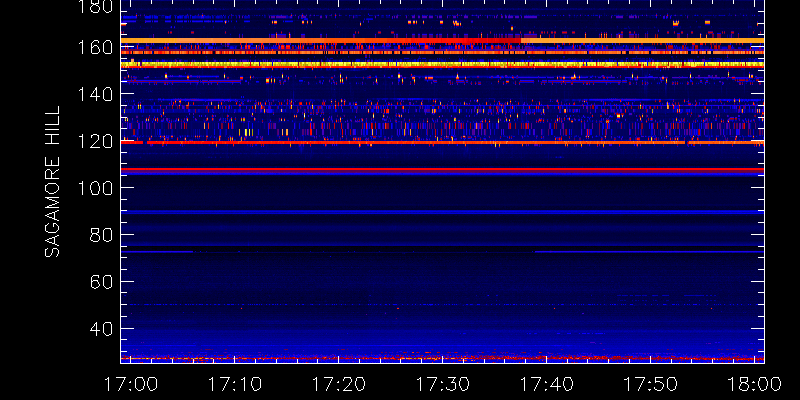Click the red-orange band at 120

coord(442,142)
